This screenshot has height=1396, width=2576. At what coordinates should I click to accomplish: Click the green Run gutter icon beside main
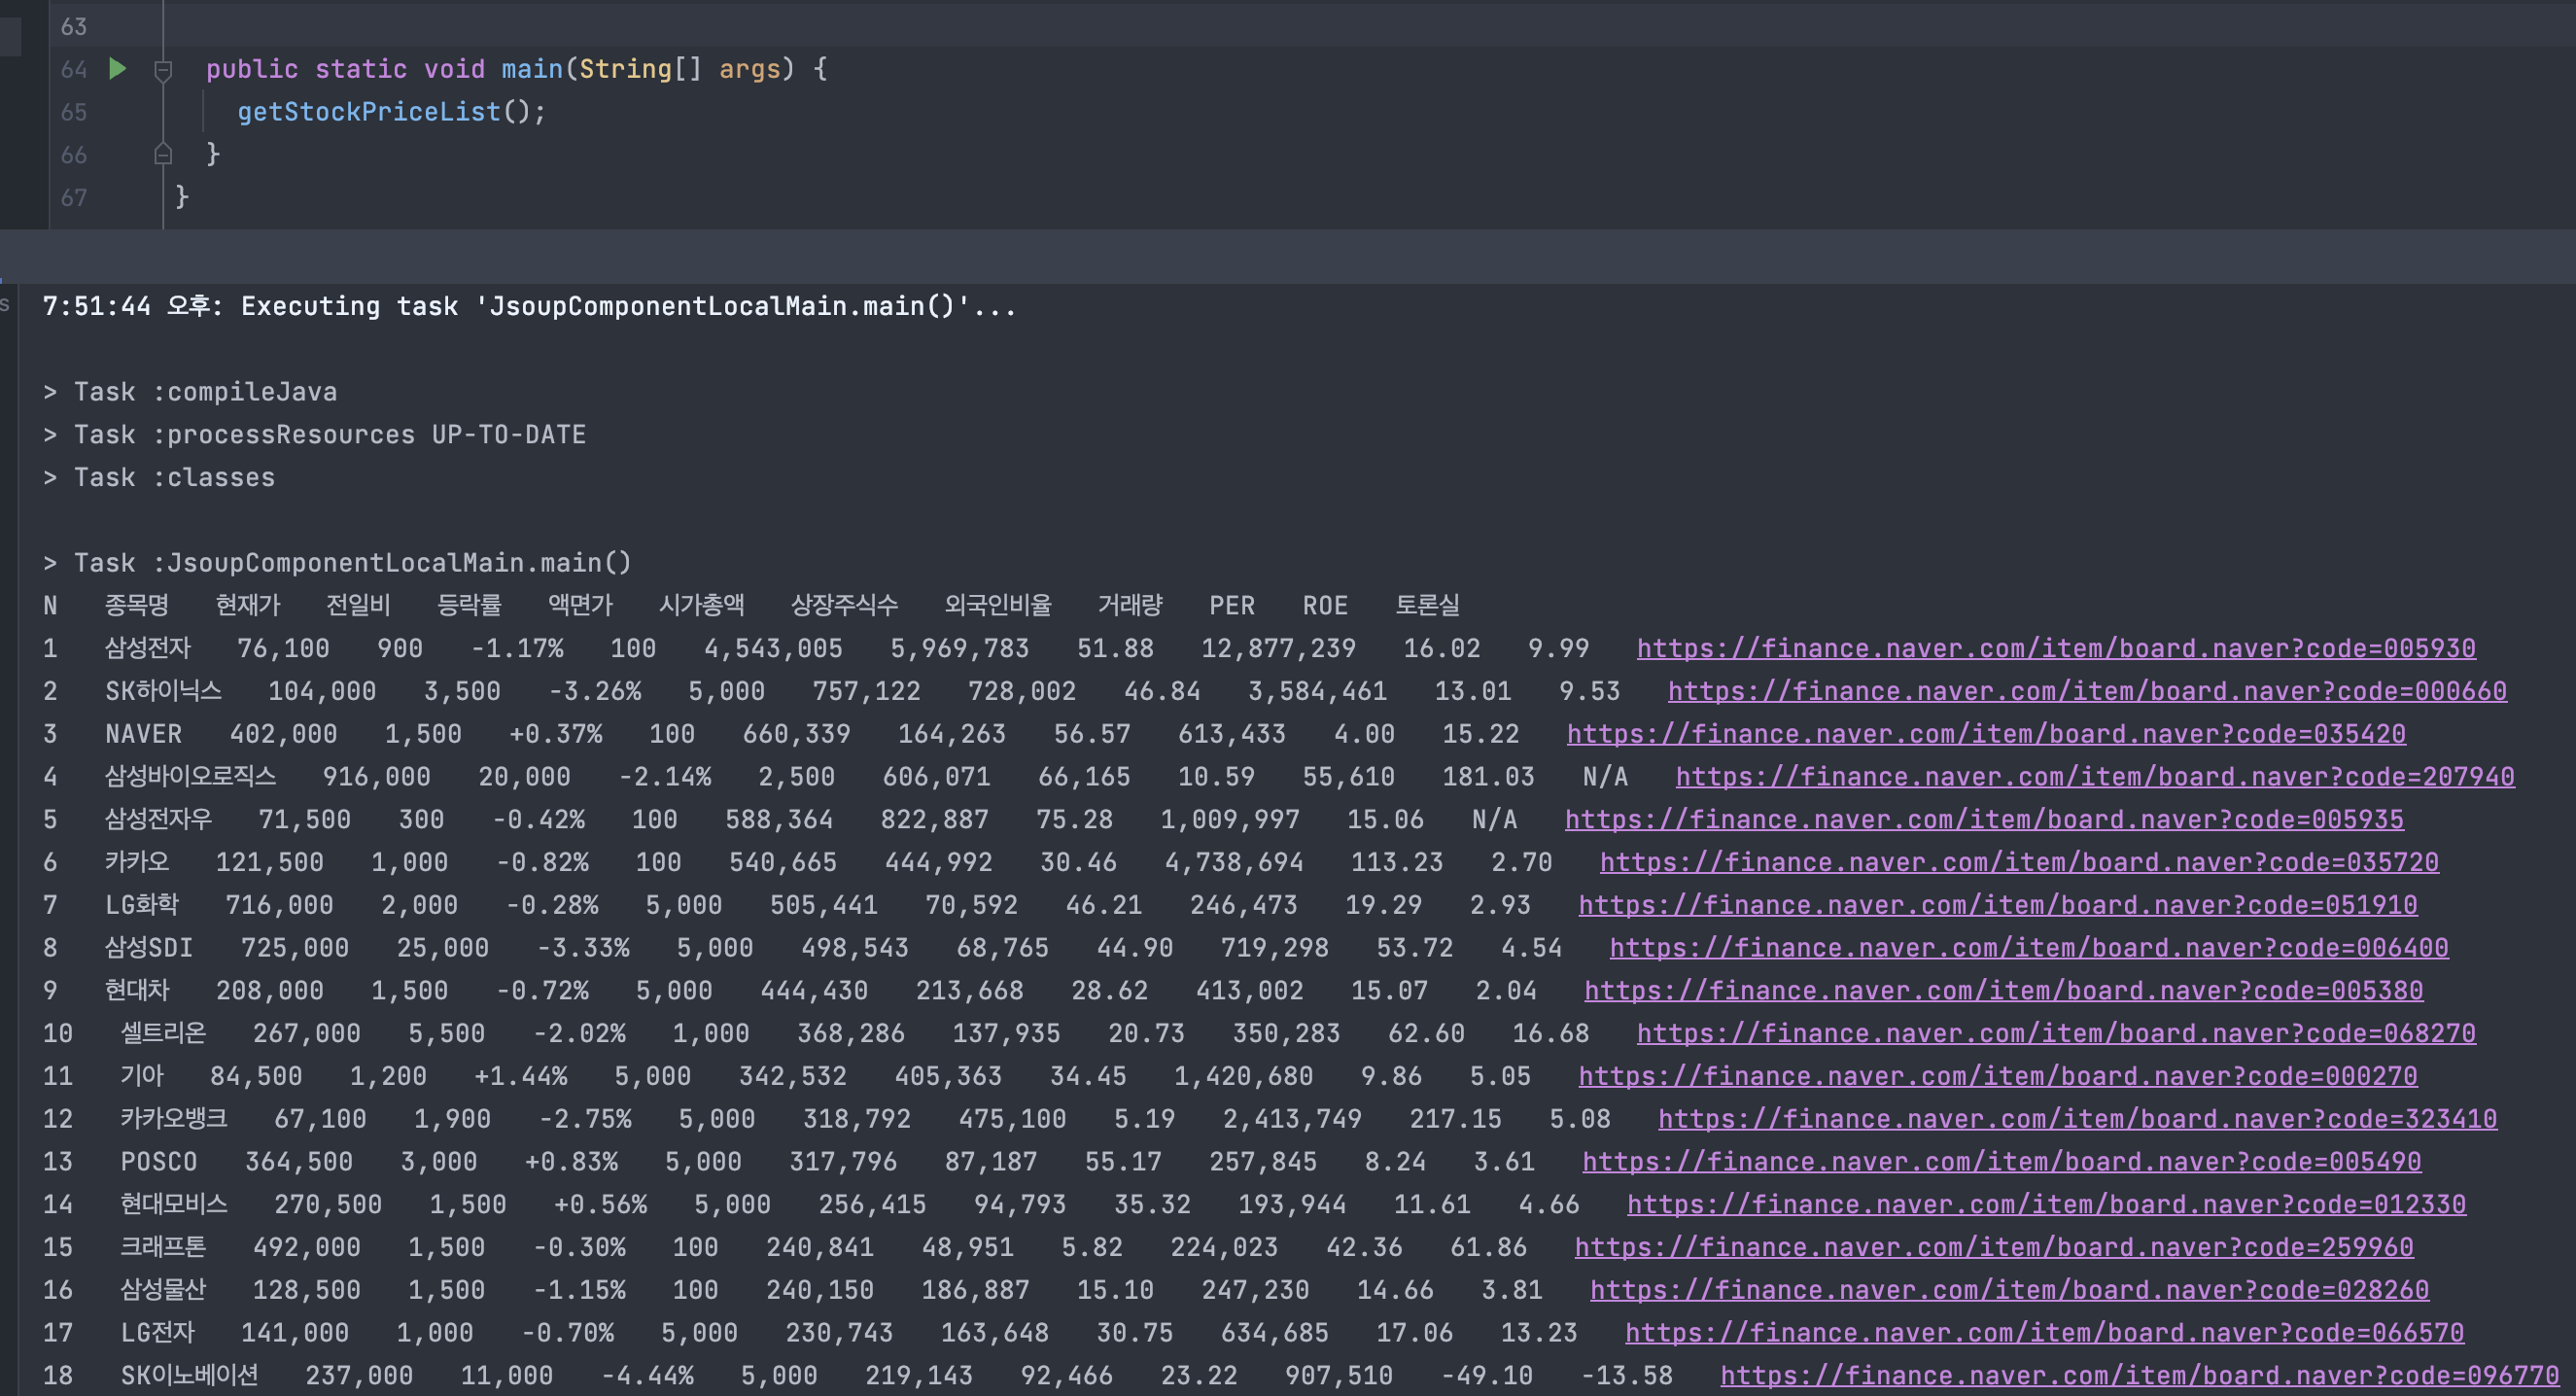point(118,69)
